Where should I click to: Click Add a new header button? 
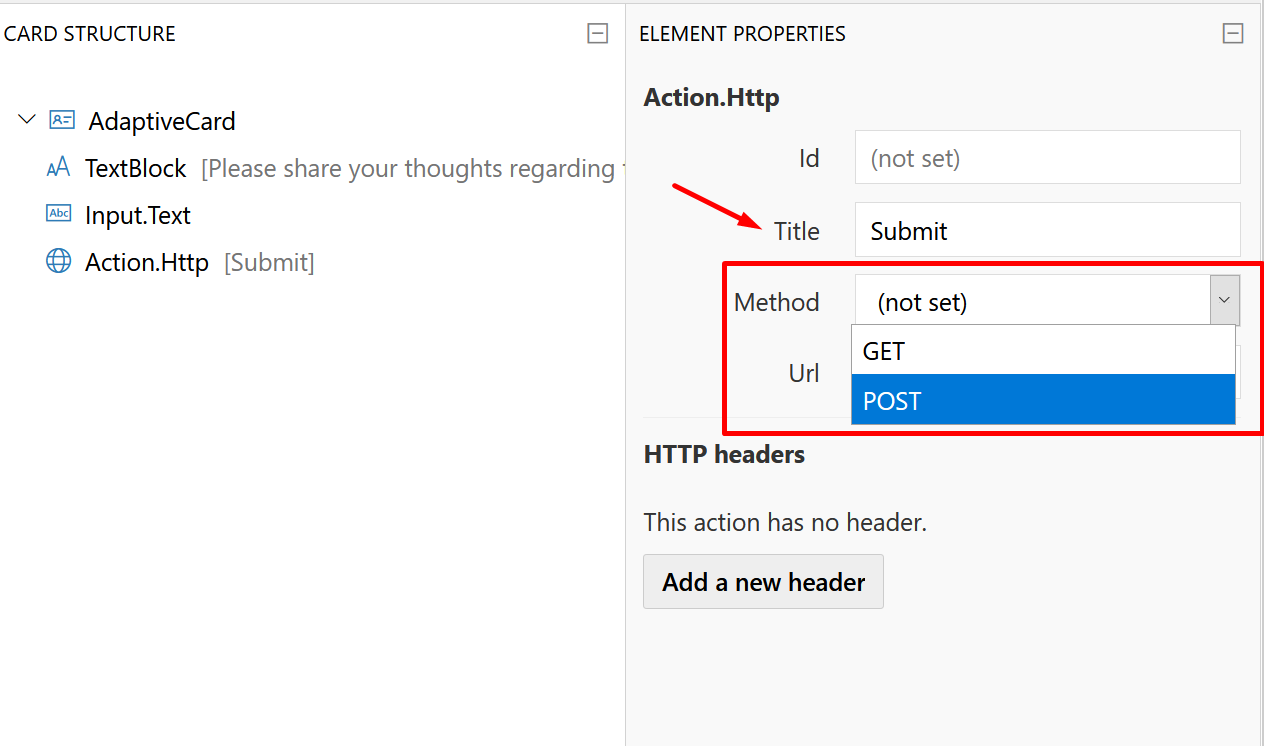click(763, 581)
